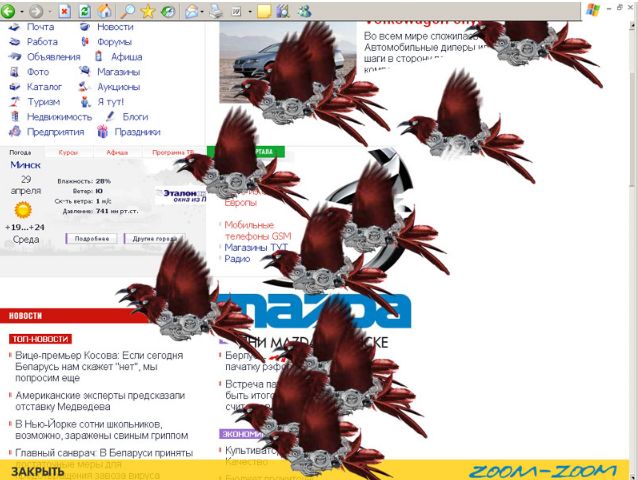Image resolution: width=638 pixels, height=480 pixels.
Task: Click the icon beside Новости link
Action: [x=85, y=27]
